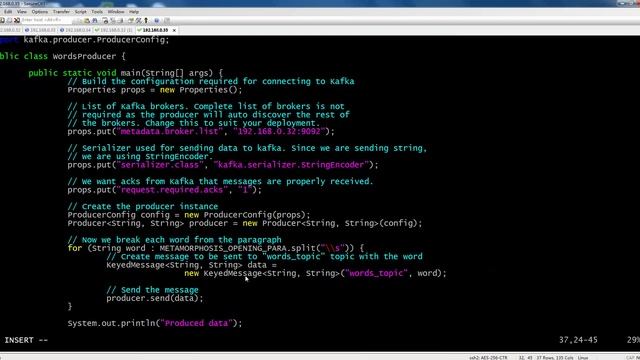Close the 192.168.0.35 session tab
The image size is (640, 360).
(x=174, y=30)
